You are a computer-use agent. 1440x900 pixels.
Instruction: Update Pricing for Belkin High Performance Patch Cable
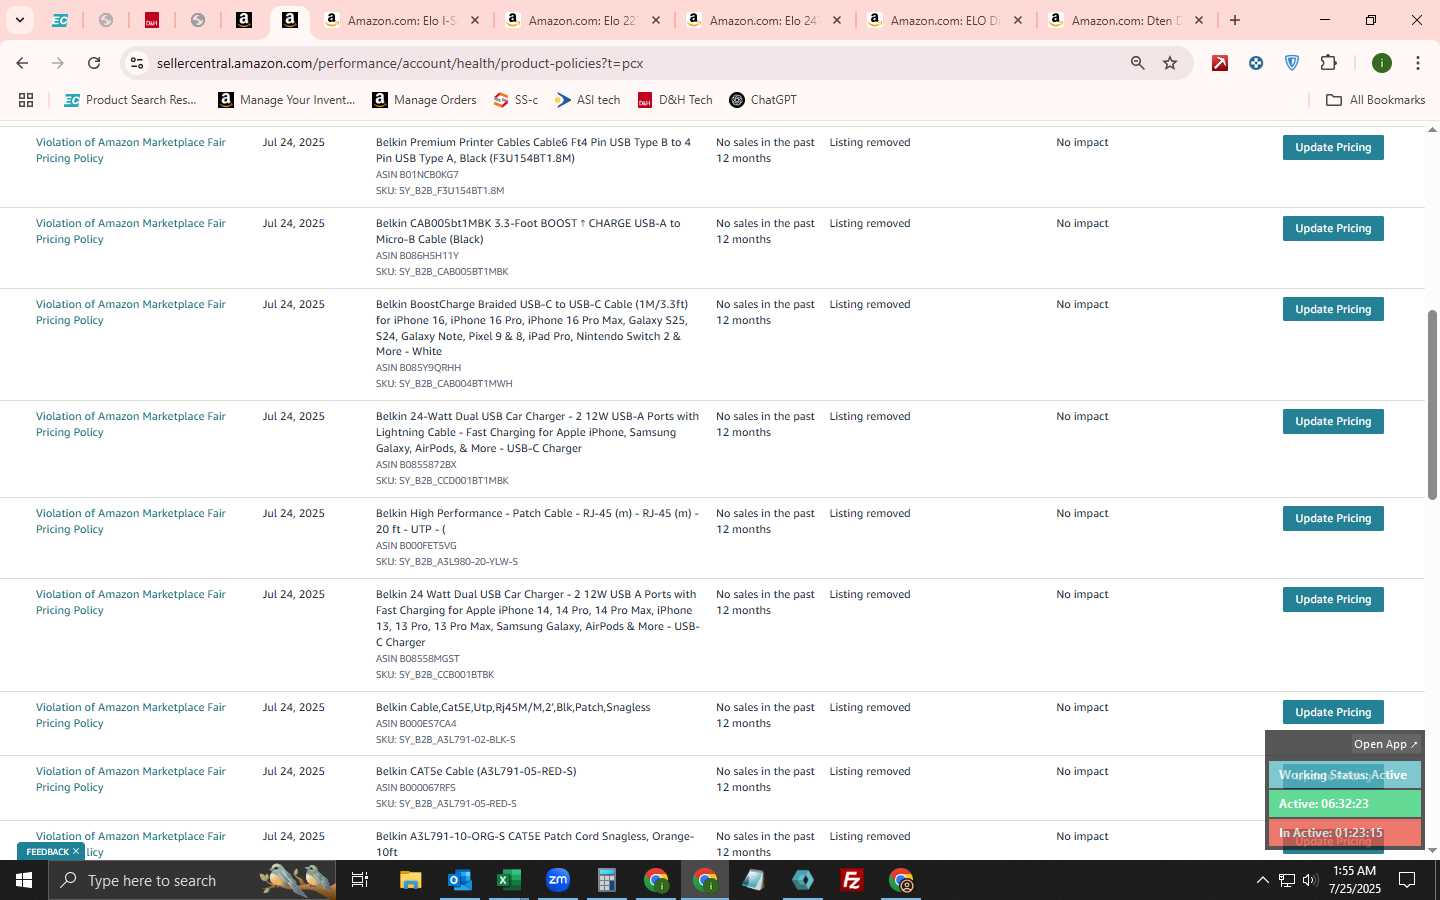coord(1333,518)
